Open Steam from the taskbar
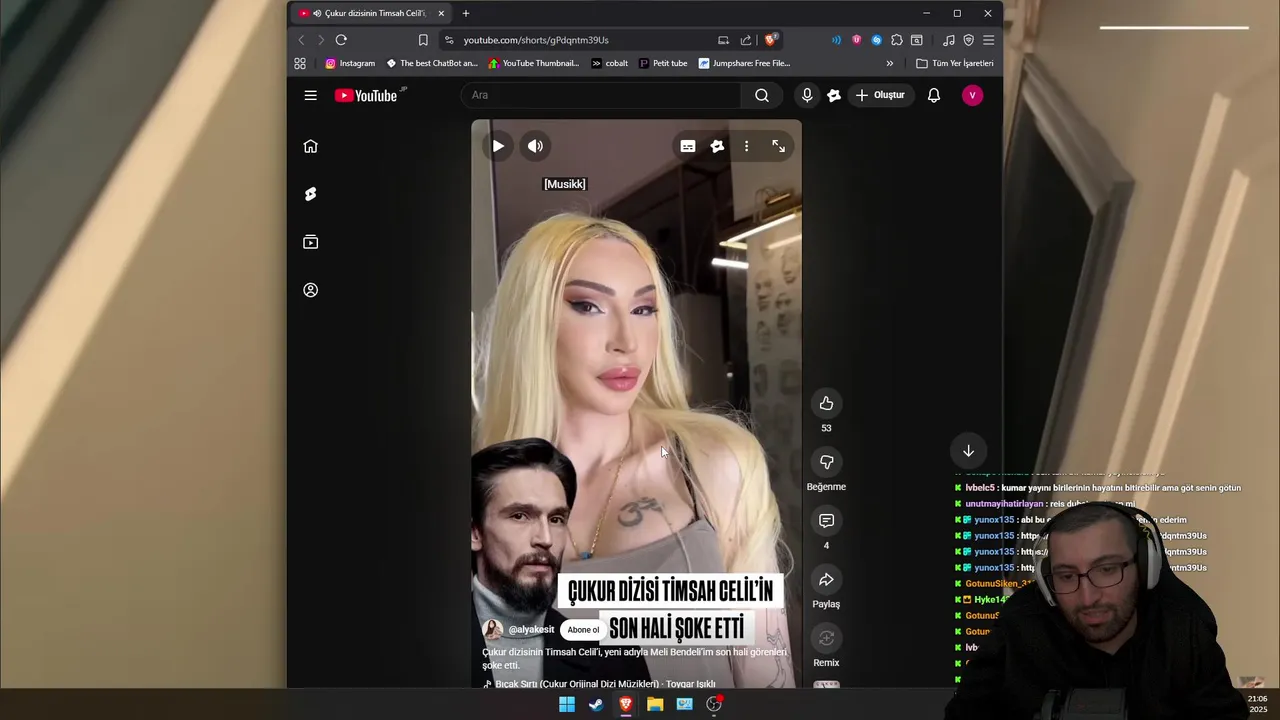The width and height of the screenshot is (1280, 720). (596, 704)
